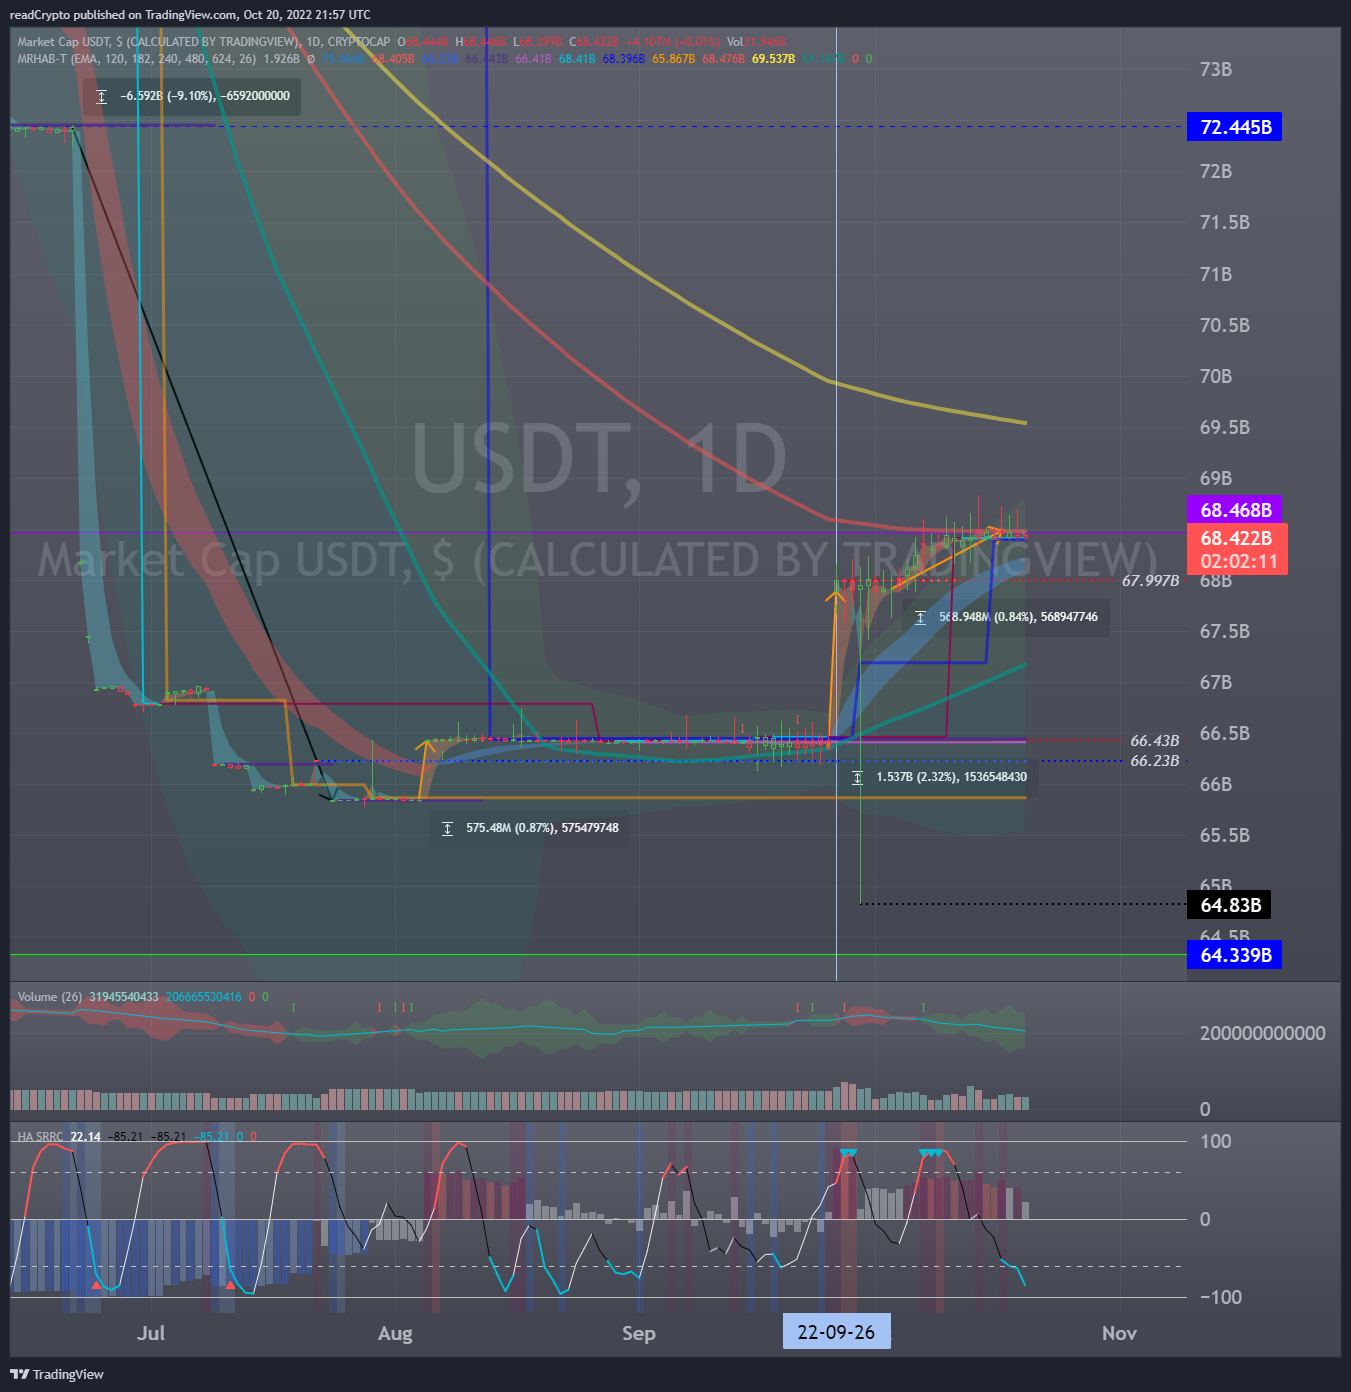This screenshot has height=1392, width=1351.
Task: Click the 66B price axis label
Action: click(x=1216, y=784)
